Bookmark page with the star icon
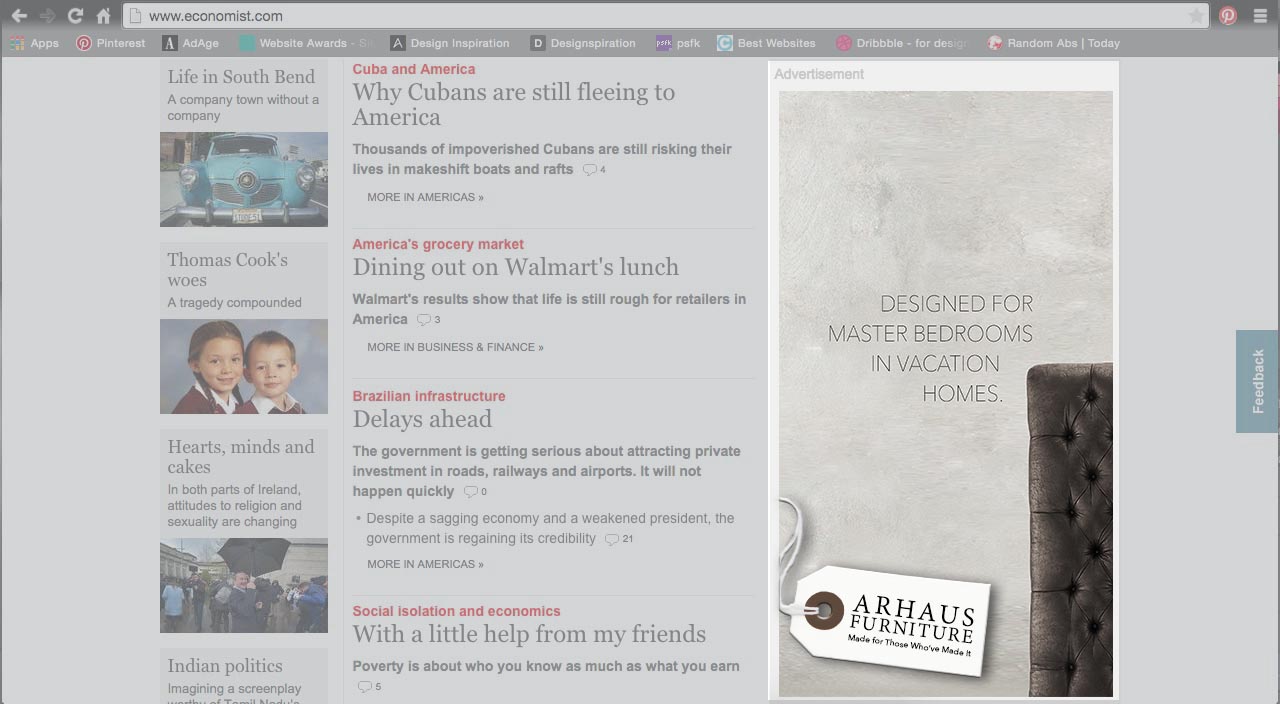1280x704 pixels. pyautogui.click(x=1195, y=16)
